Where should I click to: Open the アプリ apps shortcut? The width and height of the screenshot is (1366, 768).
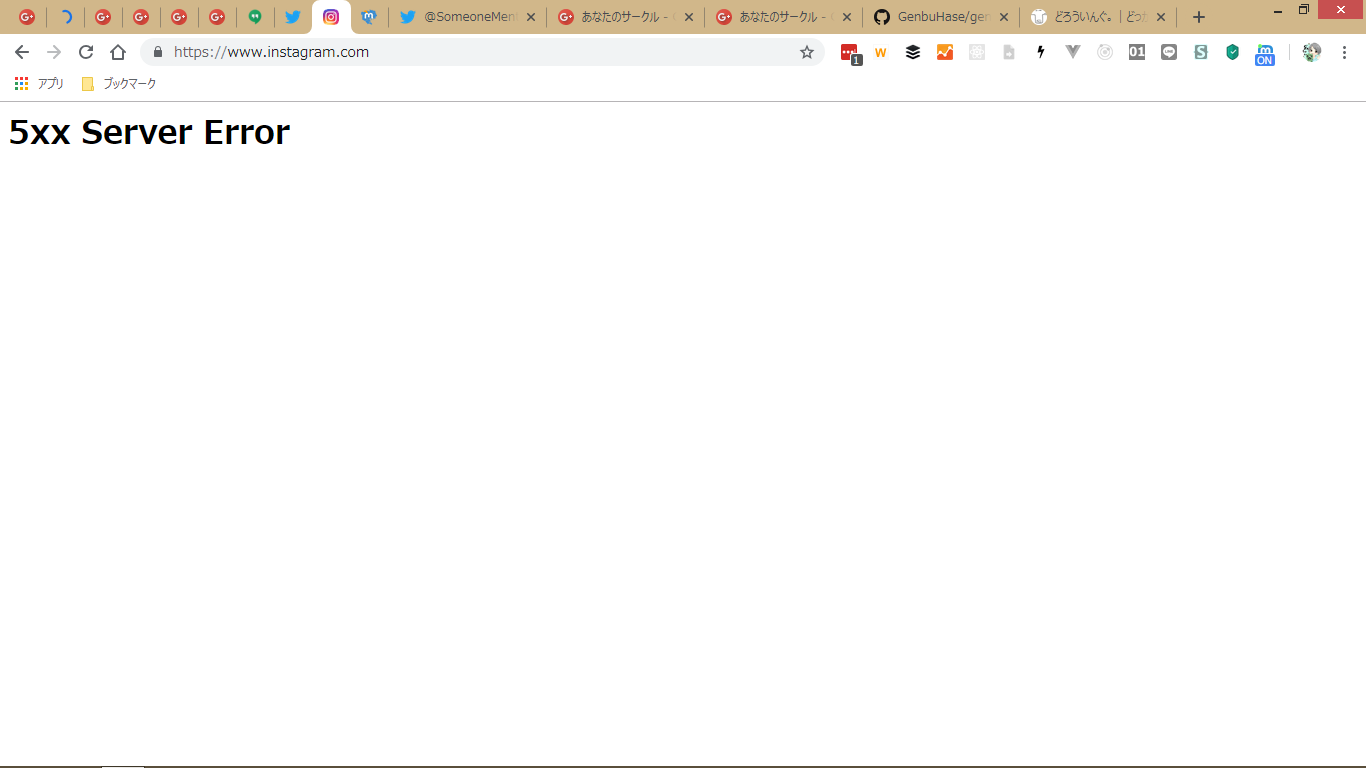40,84
